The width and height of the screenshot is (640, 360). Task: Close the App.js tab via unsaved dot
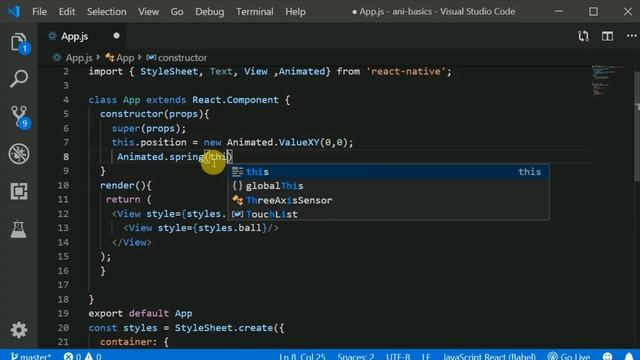116,36
